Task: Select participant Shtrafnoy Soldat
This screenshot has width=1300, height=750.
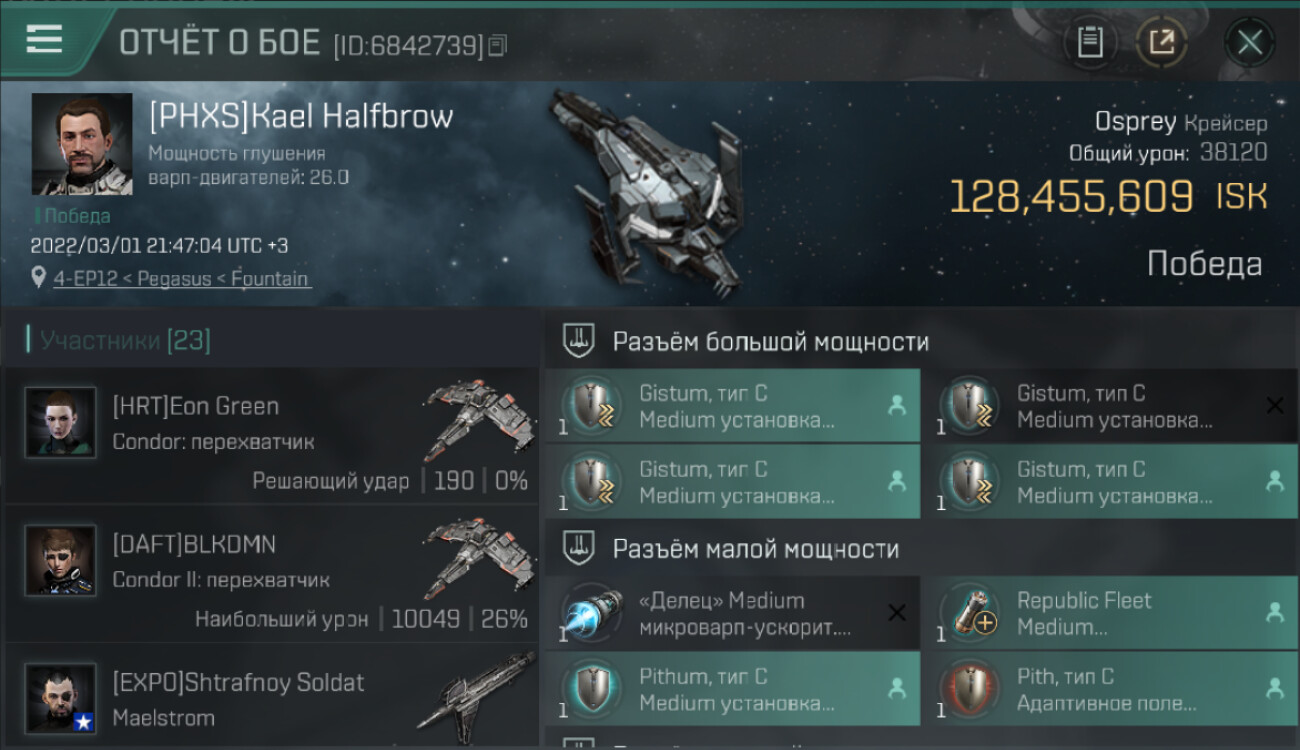Action: pyautogui.click(x=272, y=696)
